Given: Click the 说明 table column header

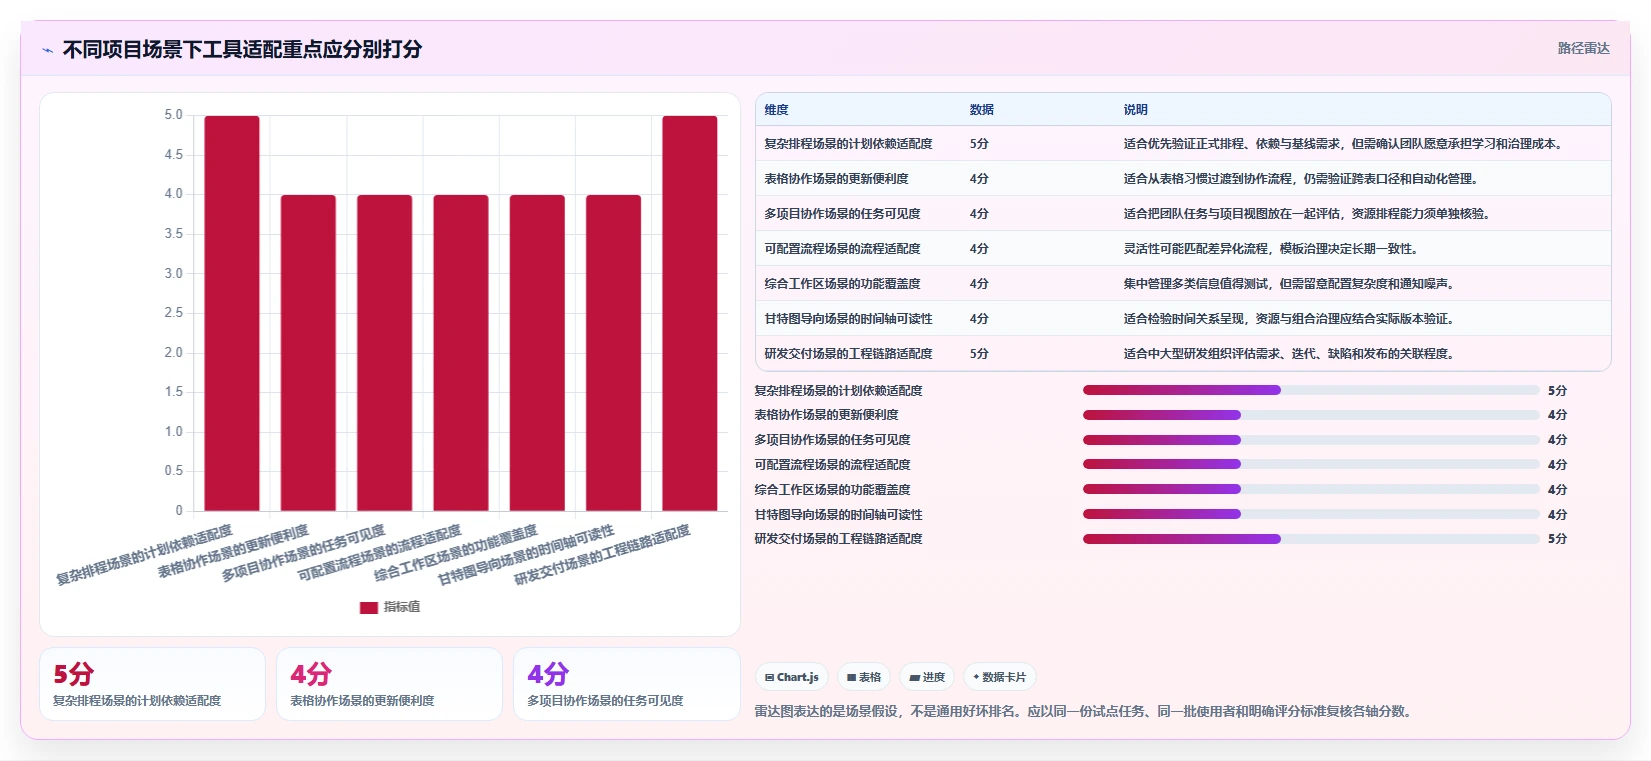Looking at the screenshot, I should click(1135, 110).
